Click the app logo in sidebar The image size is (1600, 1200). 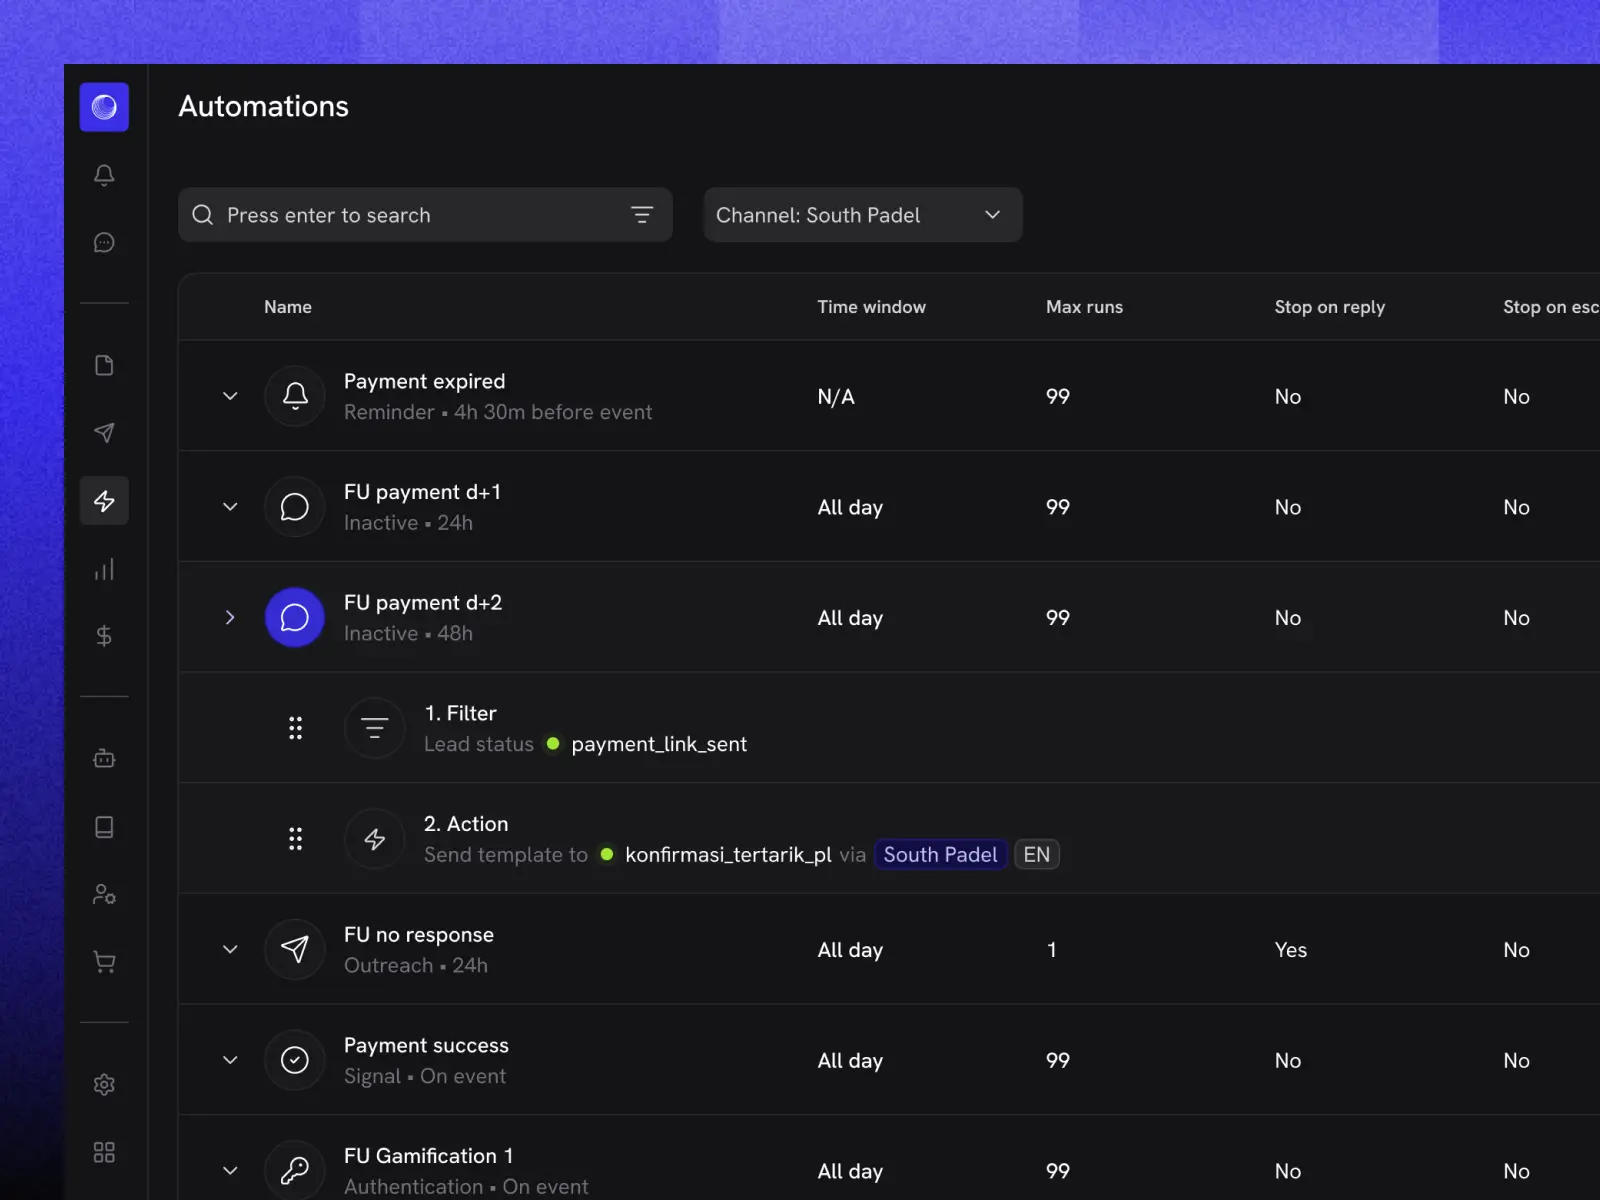click(104, 107)
